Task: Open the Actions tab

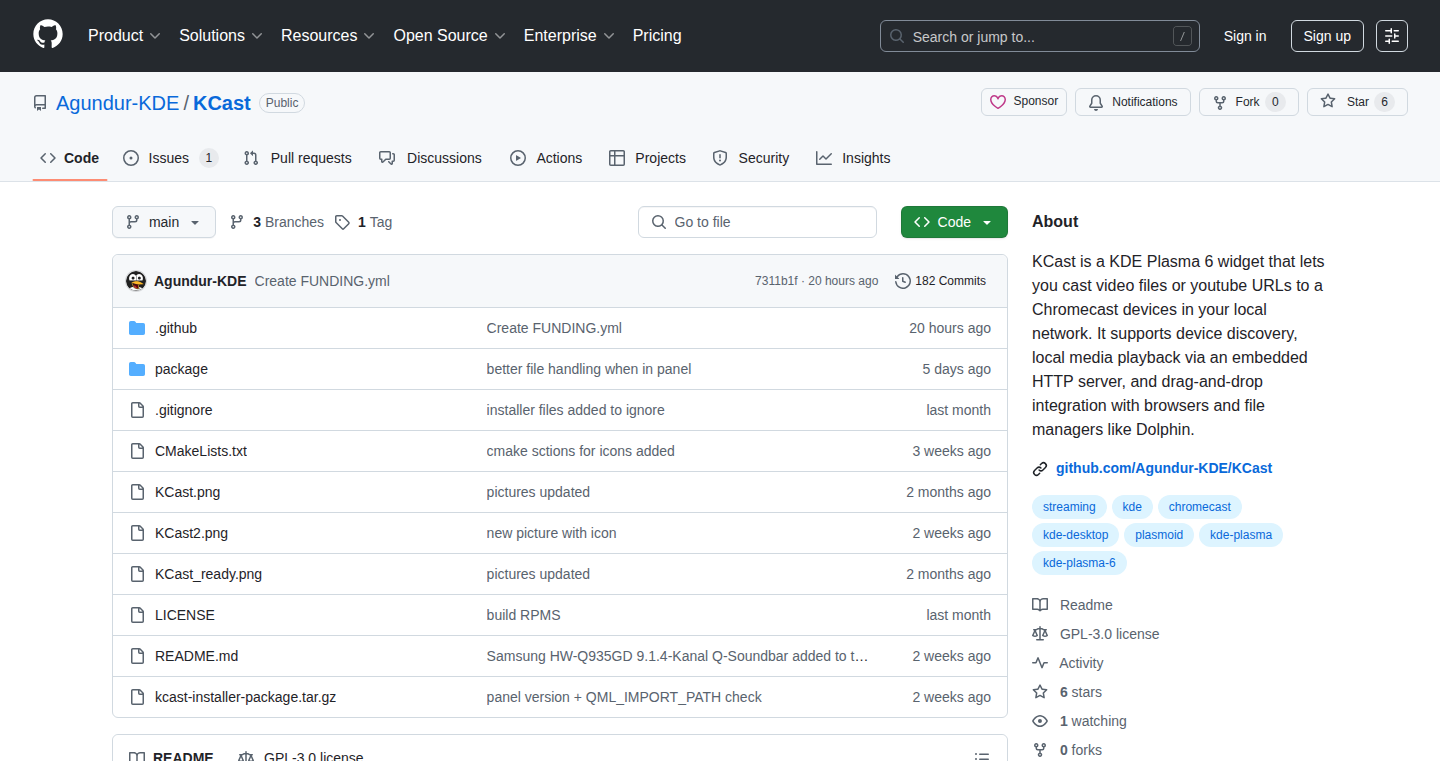Action: pos(546,158)
